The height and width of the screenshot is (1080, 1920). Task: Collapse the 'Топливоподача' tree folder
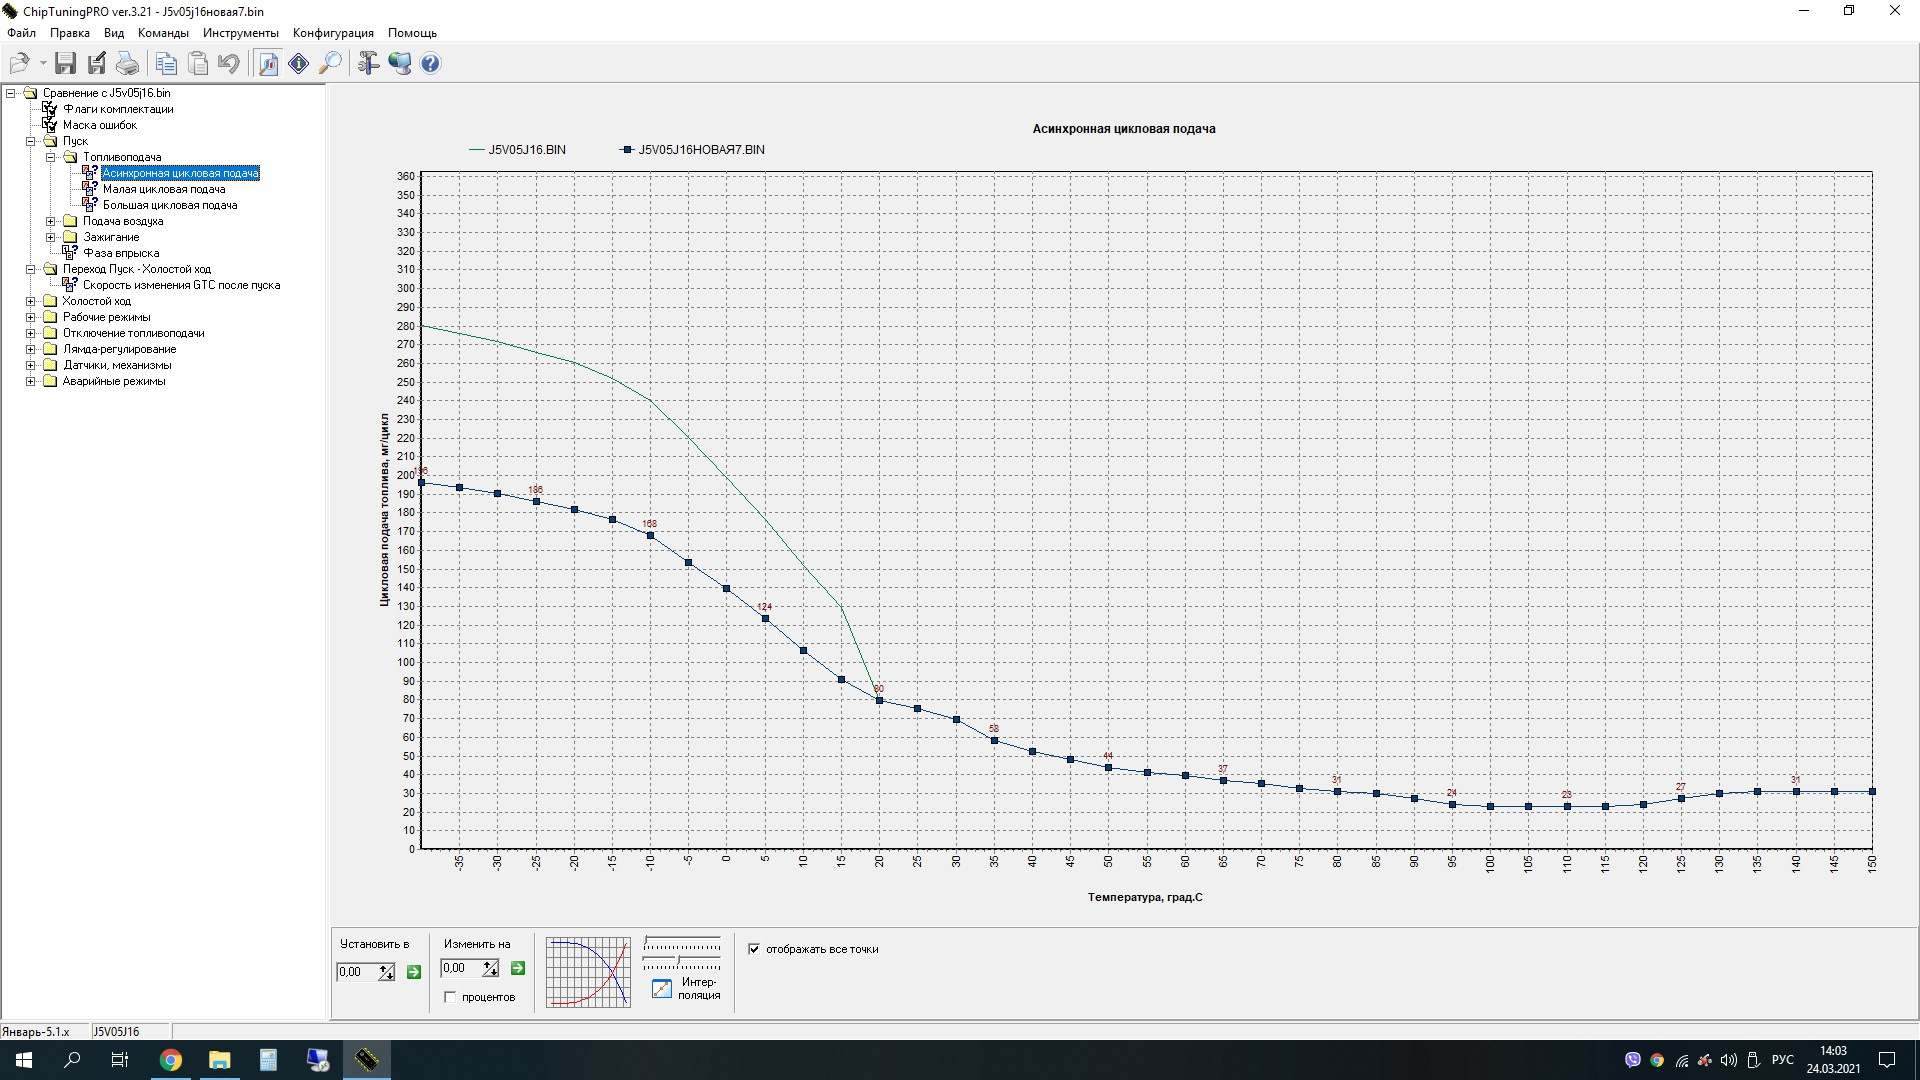(x=50, y=157)
